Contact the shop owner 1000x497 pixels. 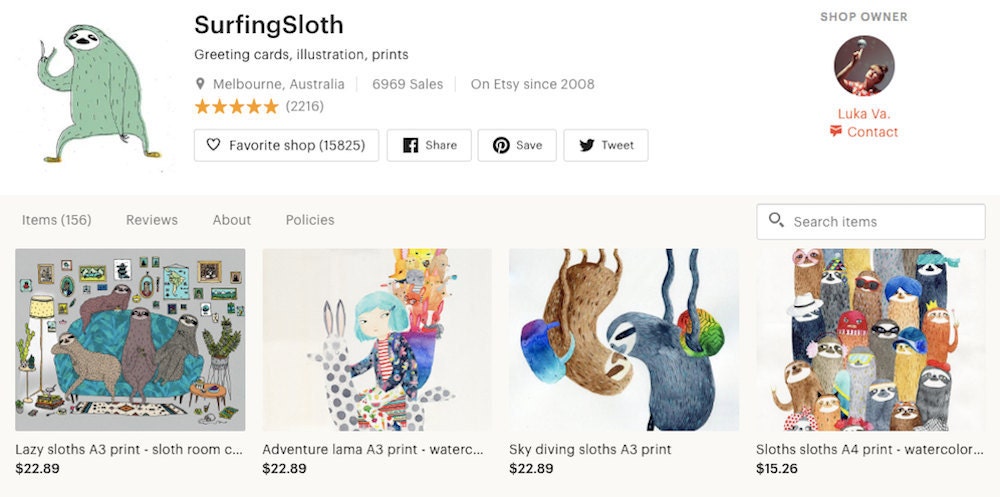[864, 132]
